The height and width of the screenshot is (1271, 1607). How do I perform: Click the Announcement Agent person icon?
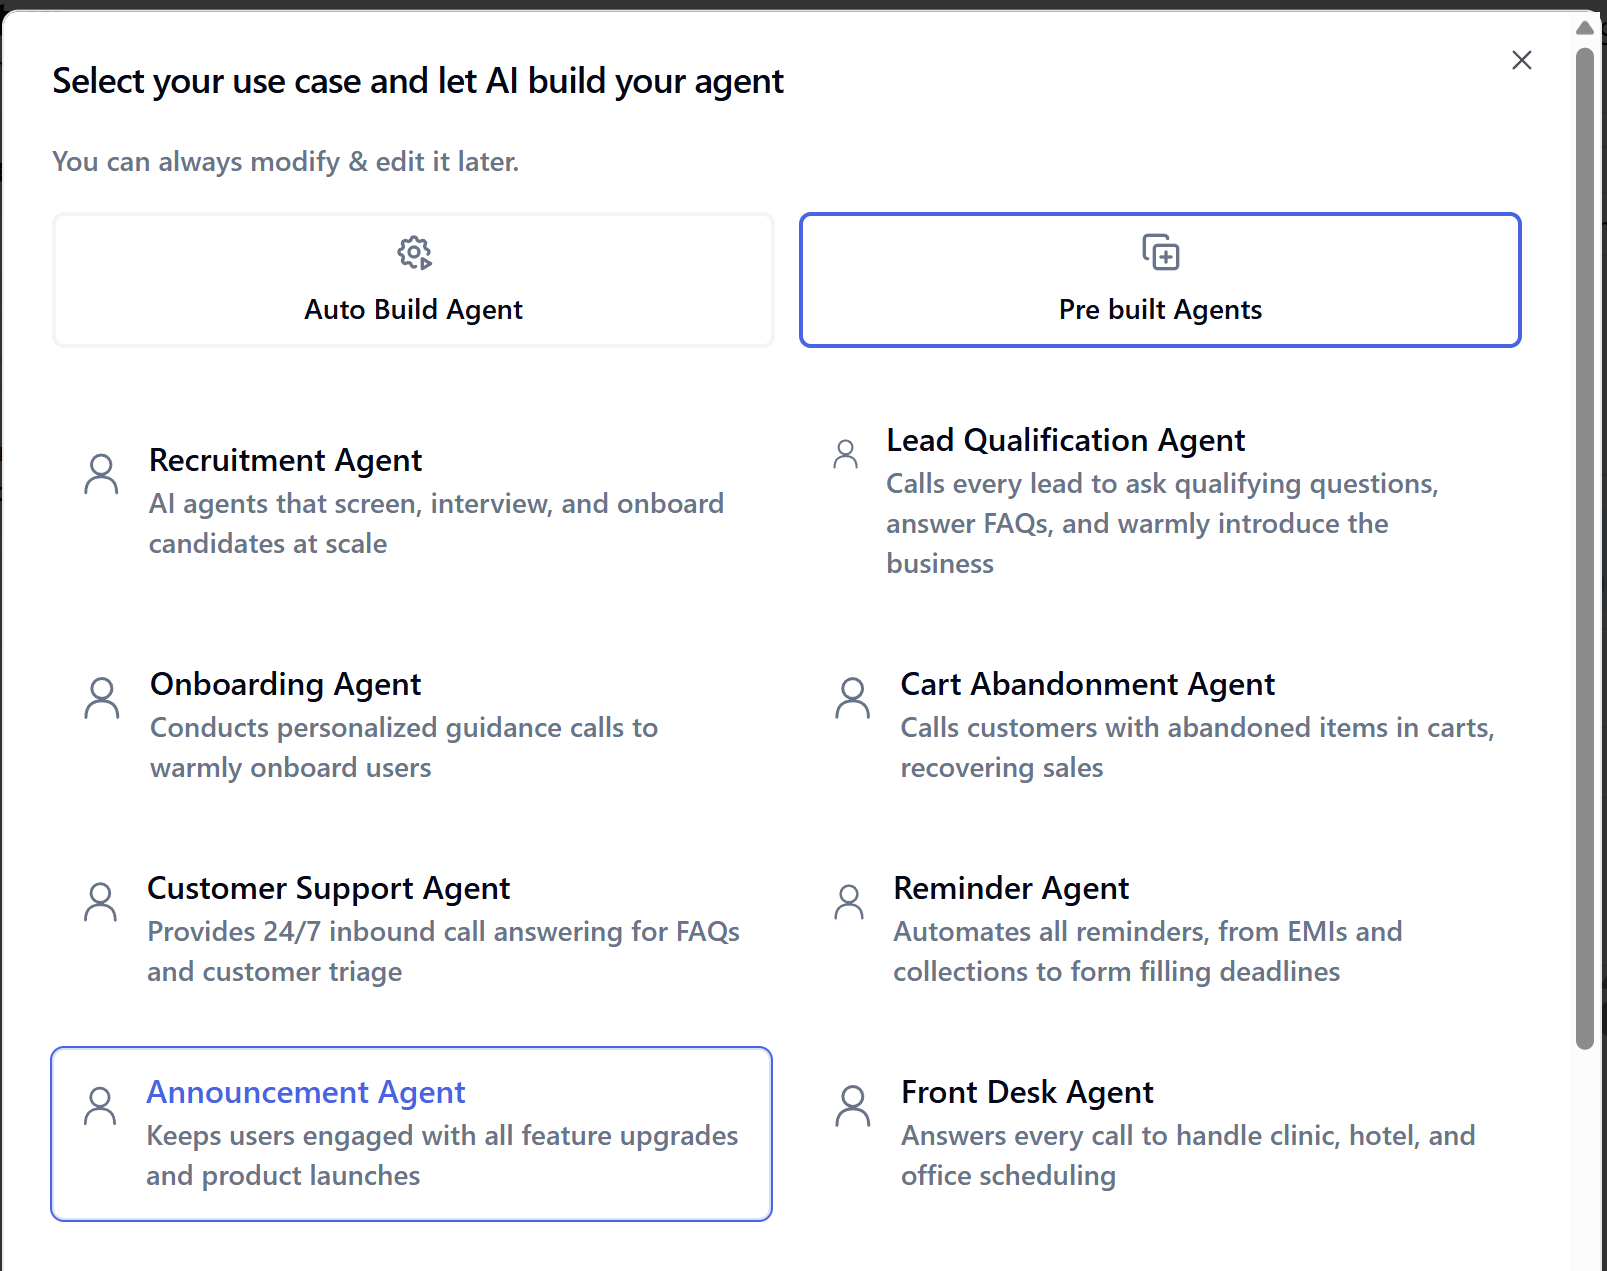pos(100,1105)
